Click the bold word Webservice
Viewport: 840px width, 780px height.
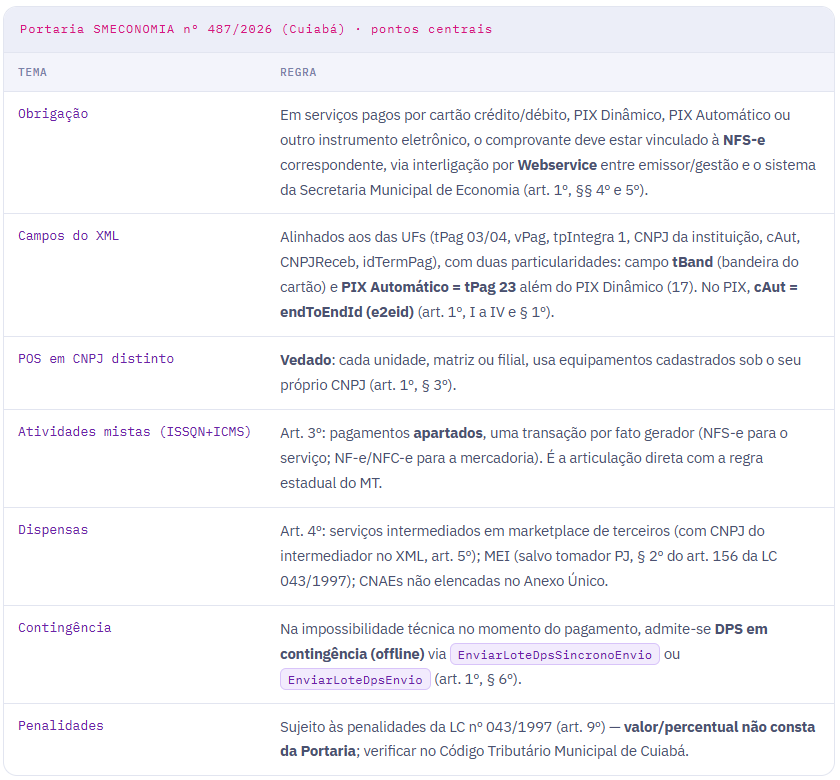click(x=557, y=165)
